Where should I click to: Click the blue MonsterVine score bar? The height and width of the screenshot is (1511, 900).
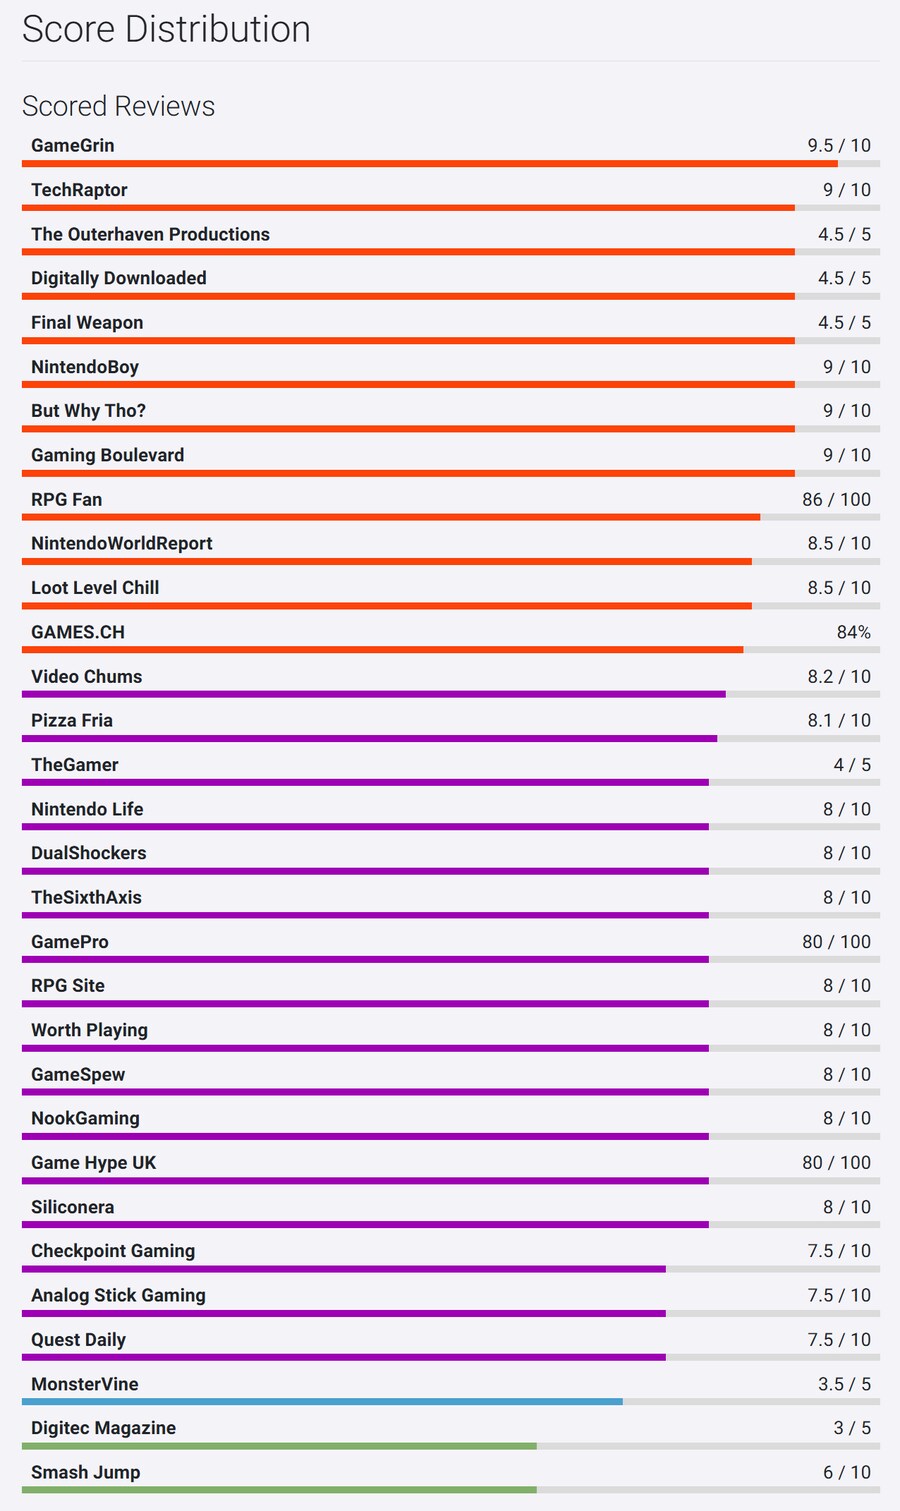point(322,1402)
